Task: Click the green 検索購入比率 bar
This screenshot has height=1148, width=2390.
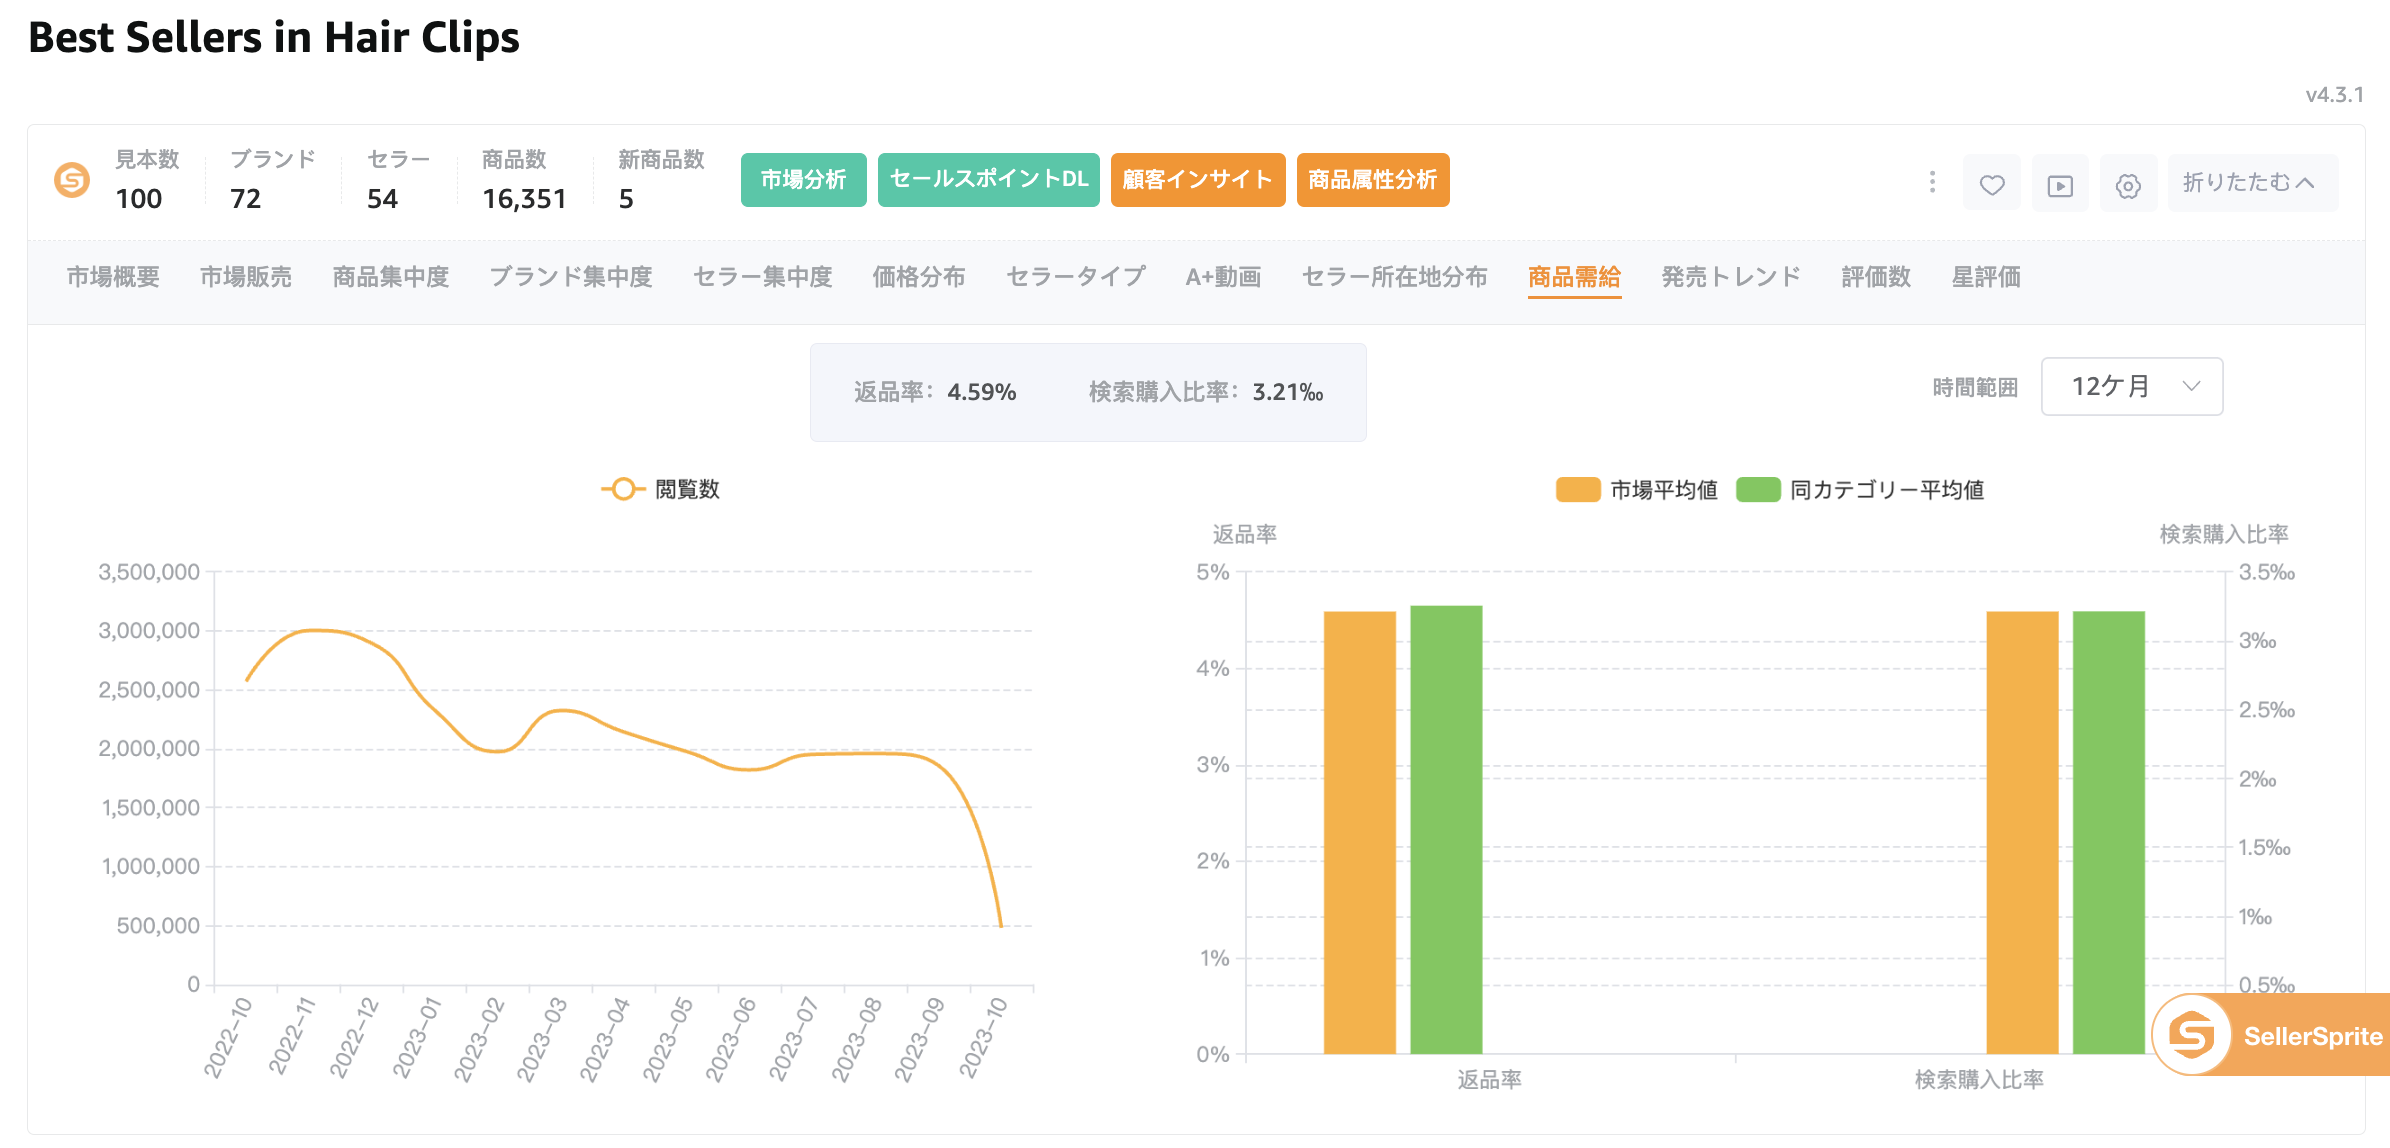Action: (x=2108, y=832)
